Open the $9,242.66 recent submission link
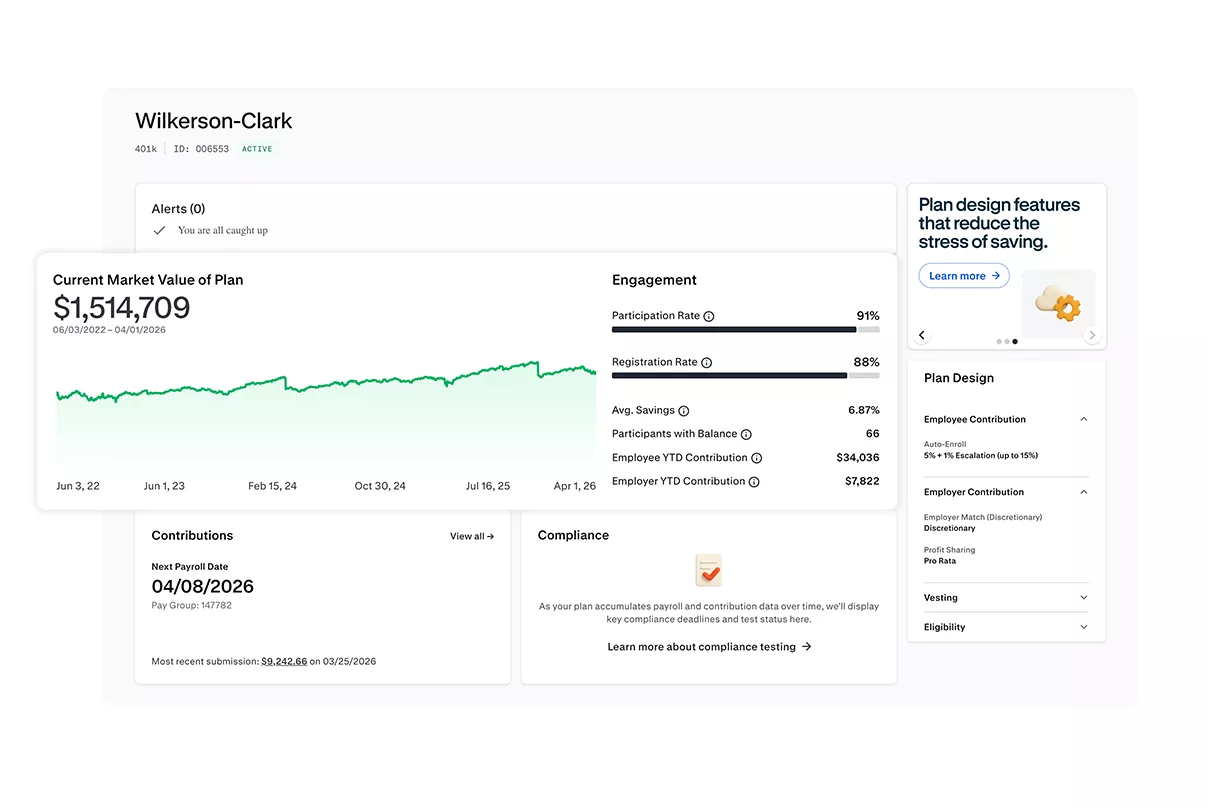The height and width of the screenshot is (806, 1208). click(284, 662)
